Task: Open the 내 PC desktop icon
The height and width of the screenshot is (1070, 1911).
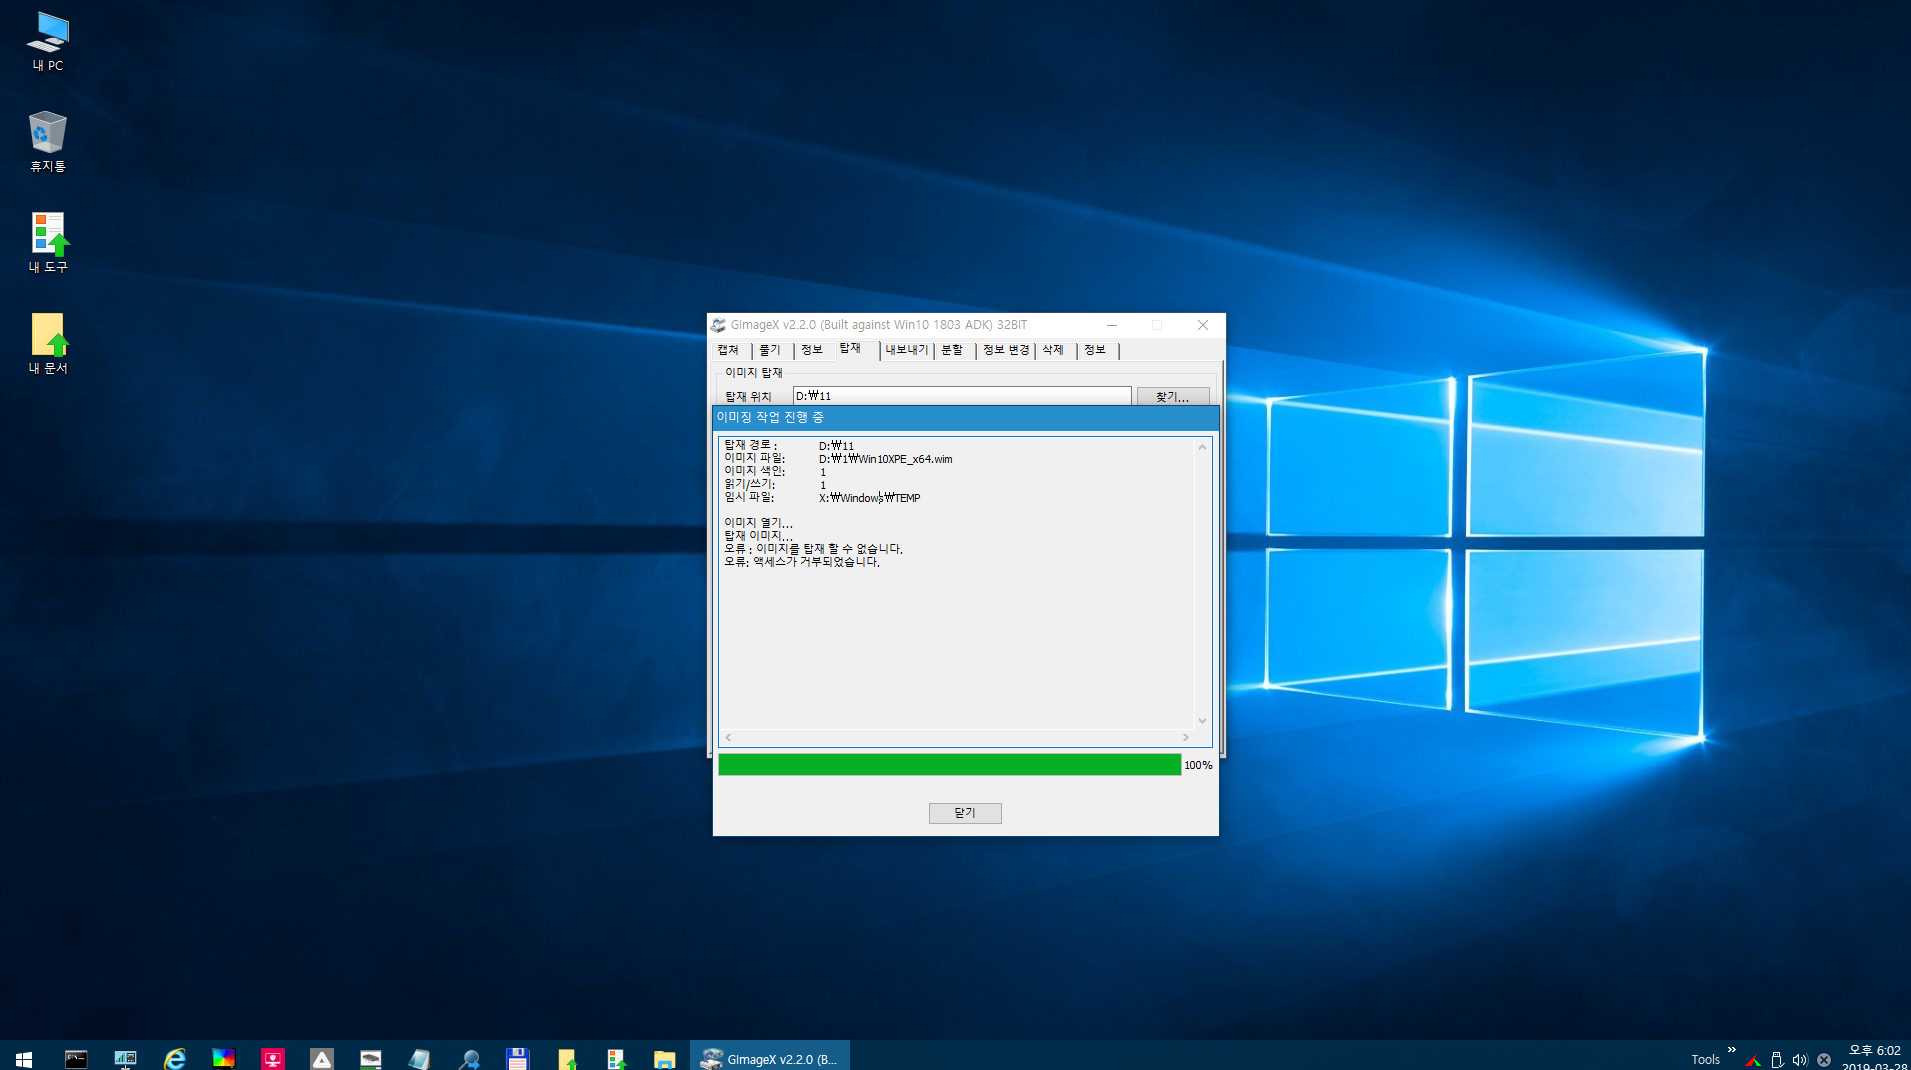Action: point(47,42)
